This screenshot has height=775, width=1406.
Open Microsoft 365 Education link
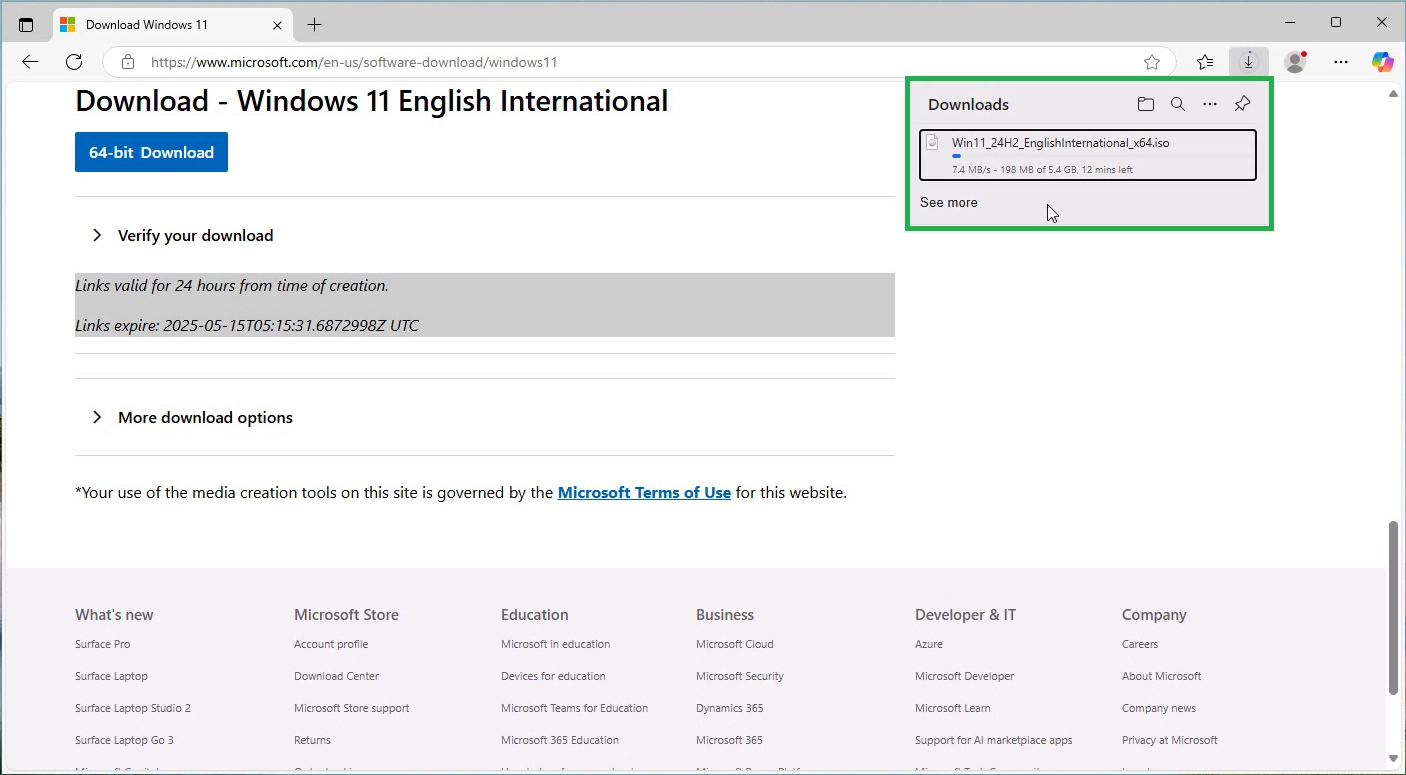[560, 740]
